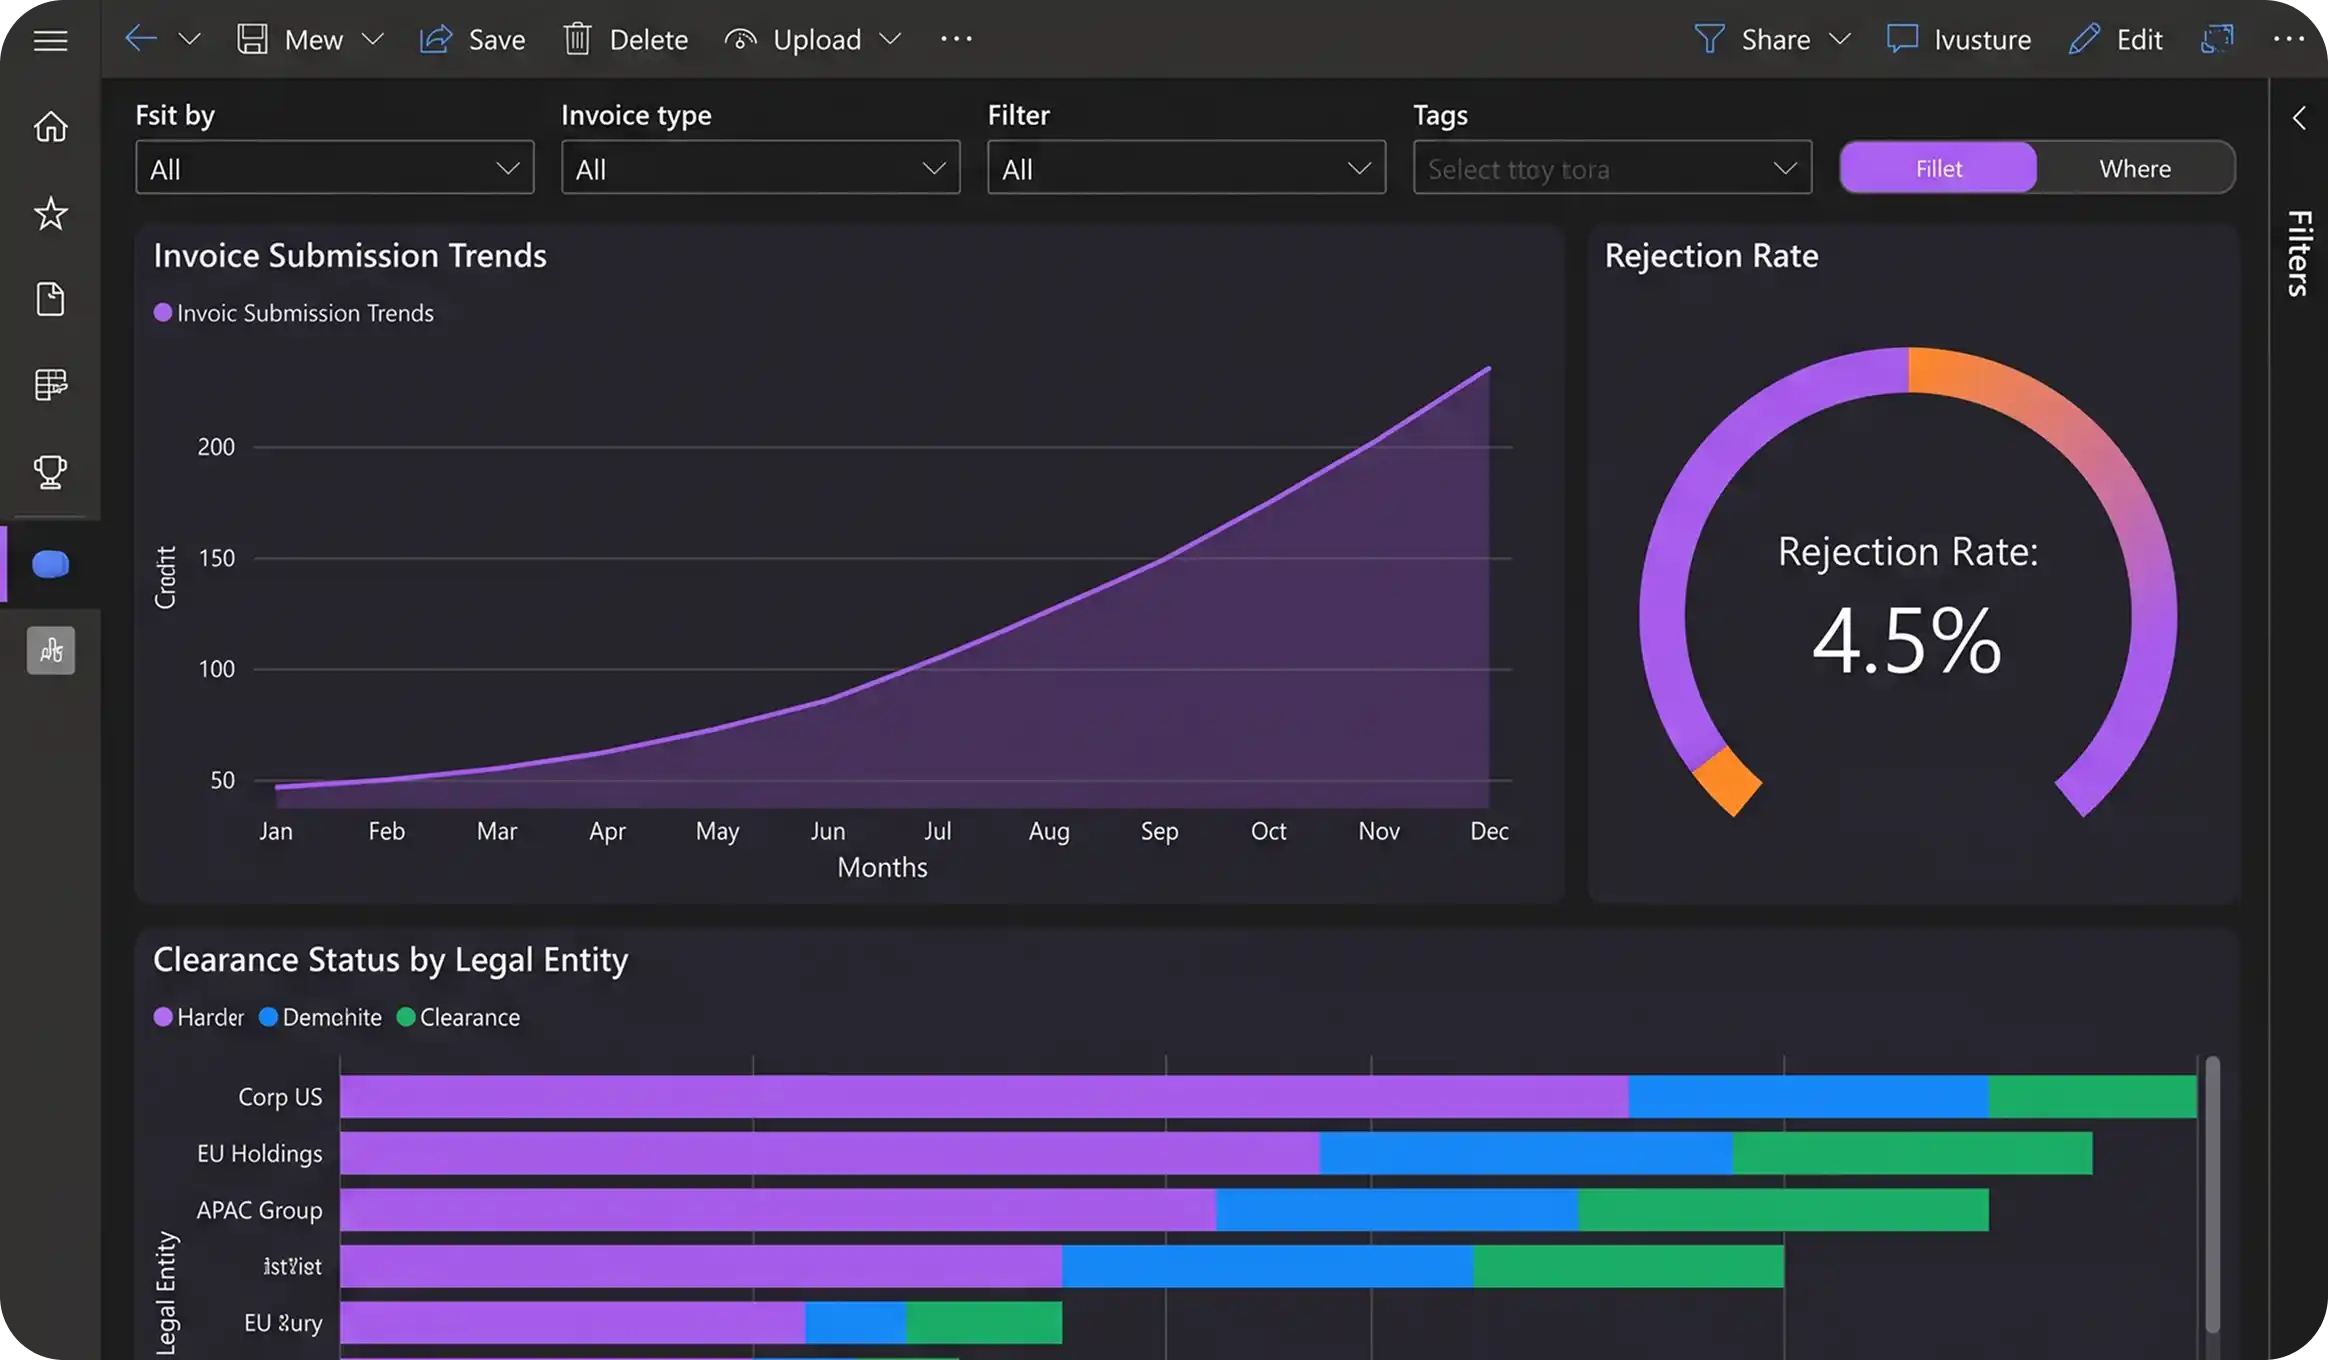The height and width of the screenshot is (1360, 2328).
Task: Go back with the left arrow
Action: tap(140, 39)
